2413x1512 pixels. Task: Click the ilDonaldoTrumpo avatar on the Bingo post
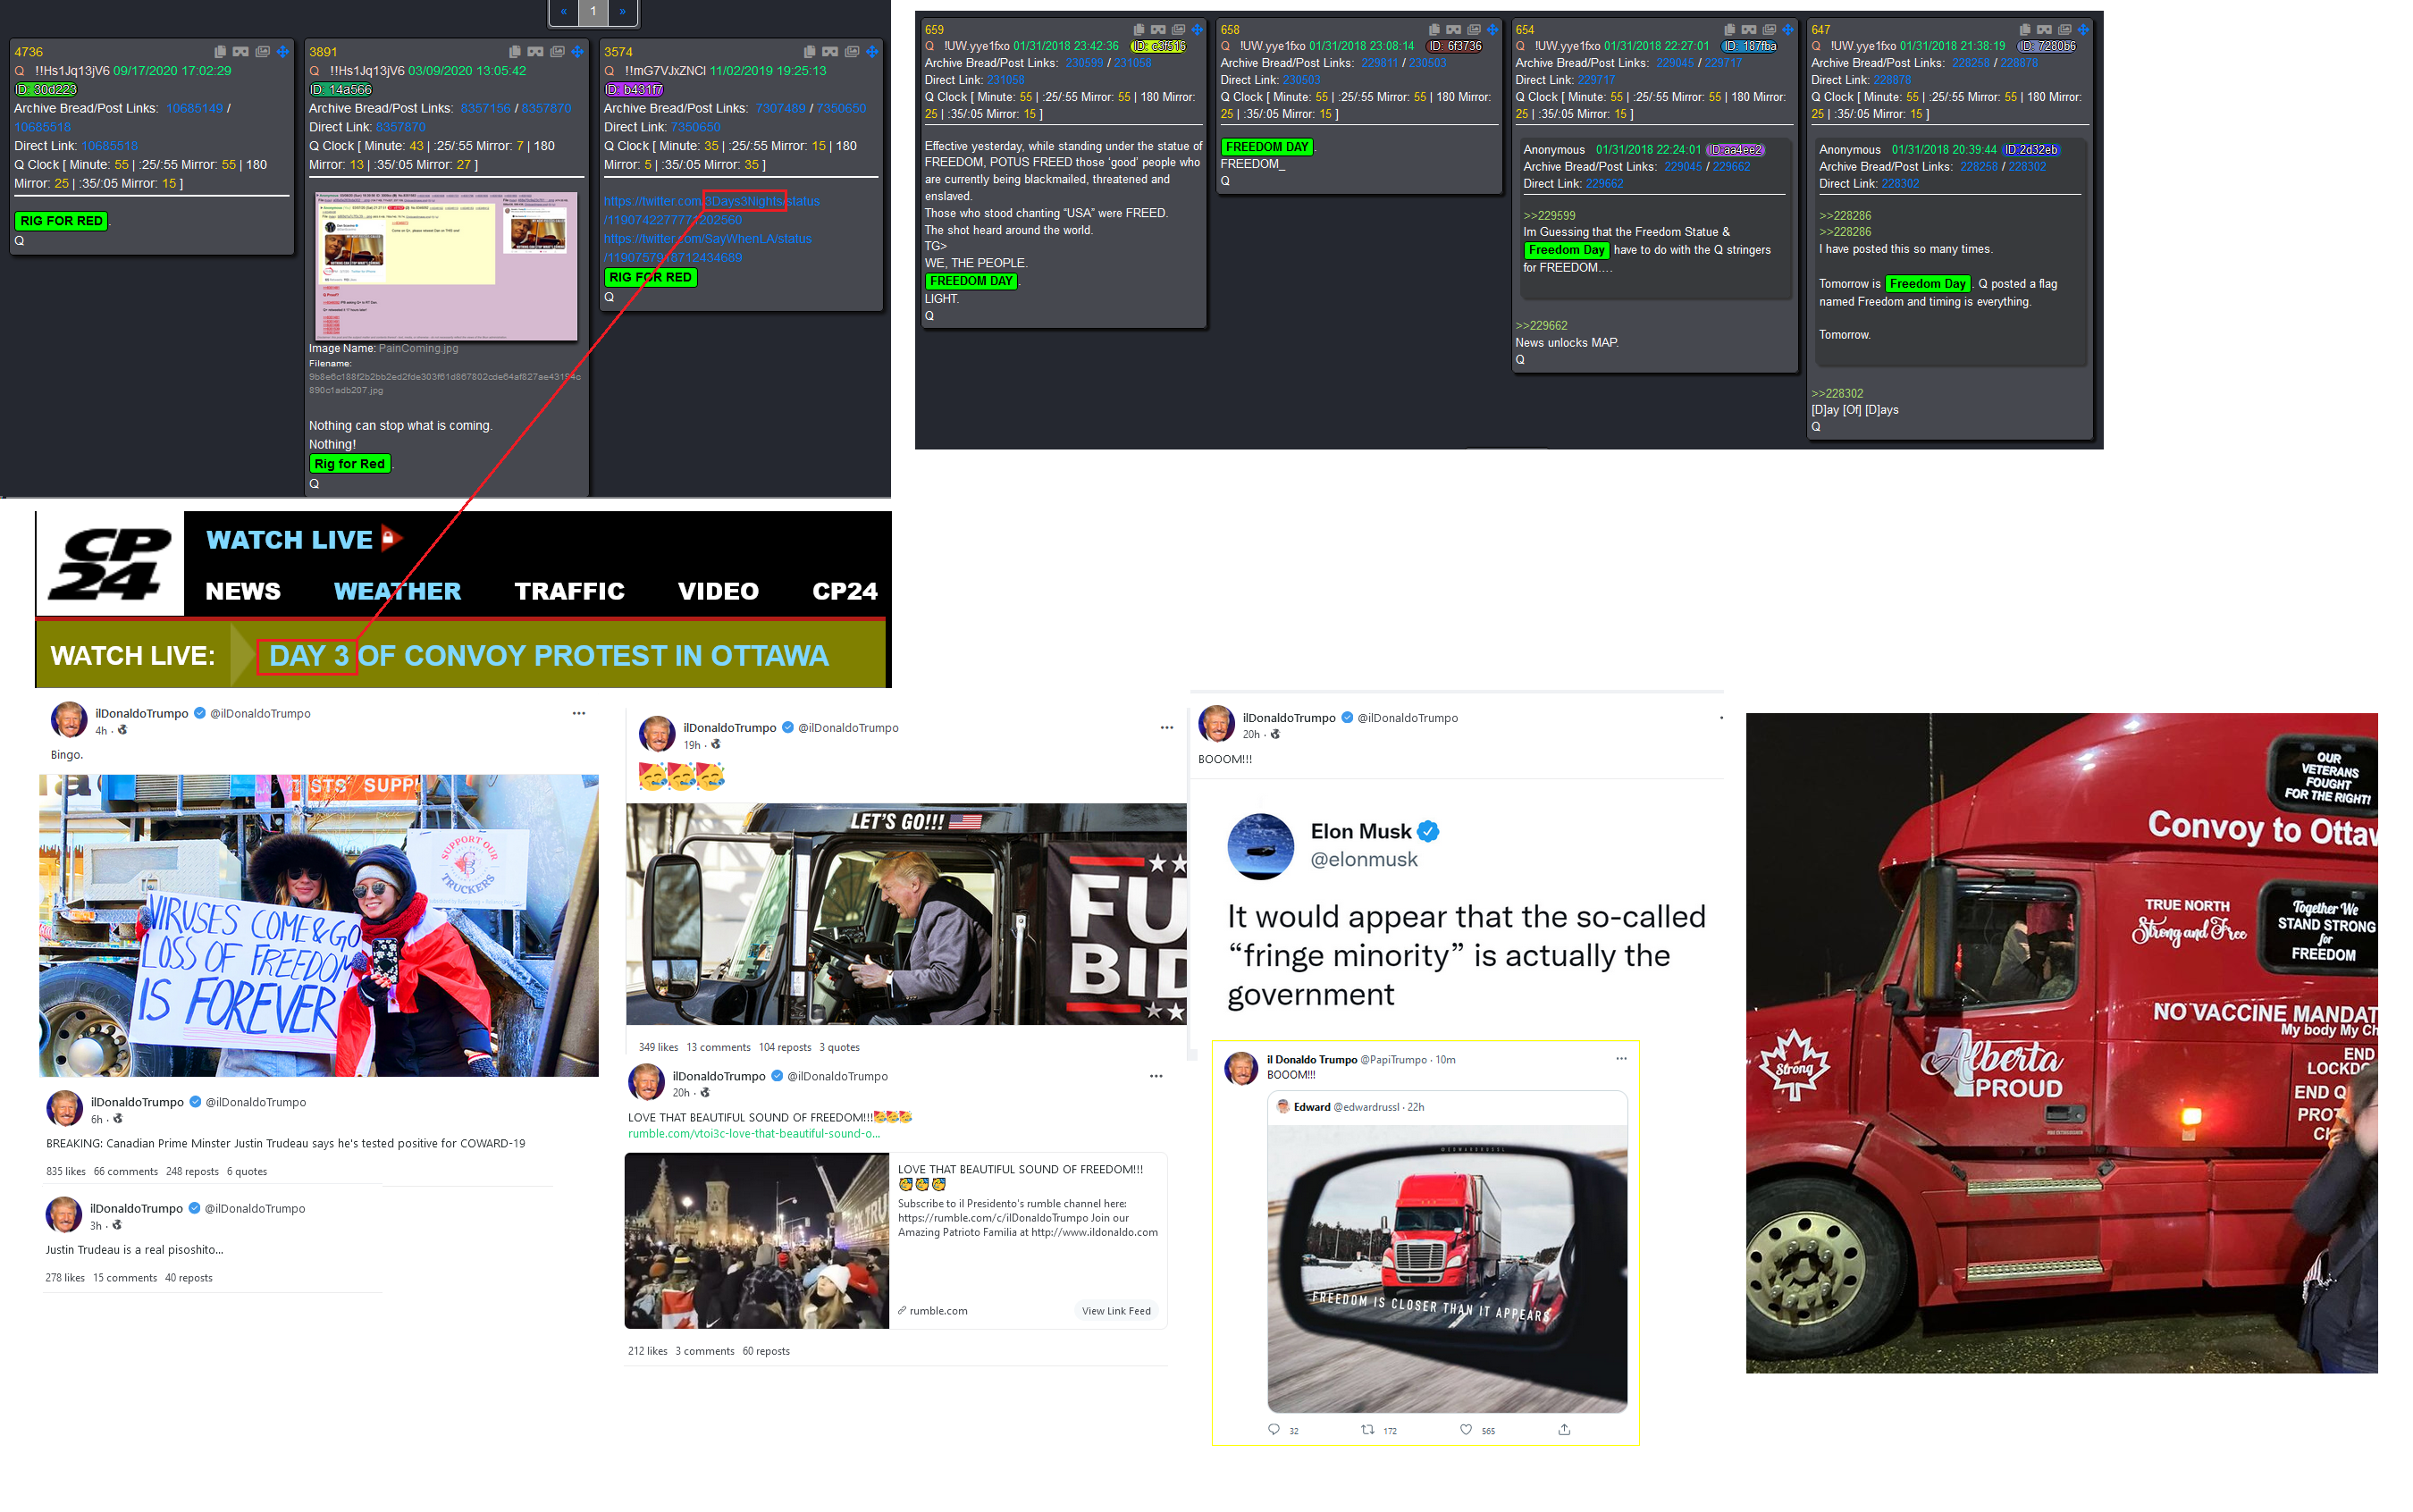(x=69, y=720)
